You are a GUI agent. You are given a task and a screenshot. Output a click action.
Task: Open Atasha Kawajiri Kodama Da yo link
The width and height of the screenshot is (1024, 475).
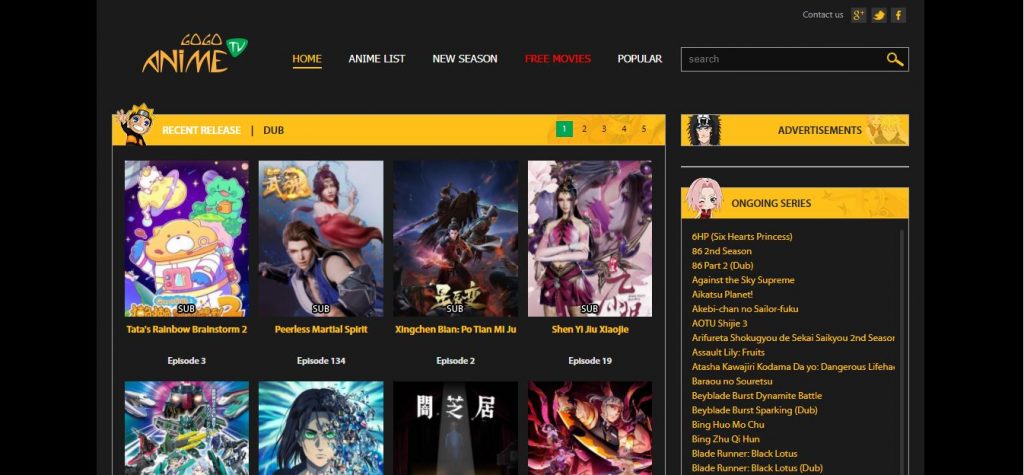click(x=793, y=367)
